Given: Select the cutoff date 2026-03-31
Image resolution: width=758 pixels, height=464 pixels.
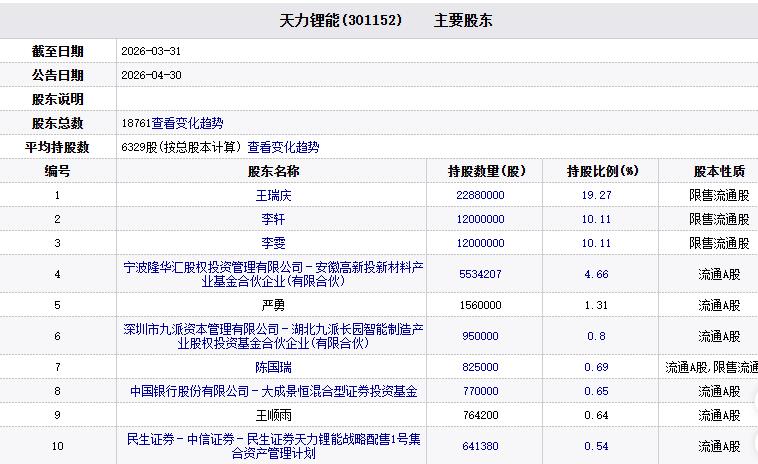Looking at the screenshot, I should pos(151,51).
